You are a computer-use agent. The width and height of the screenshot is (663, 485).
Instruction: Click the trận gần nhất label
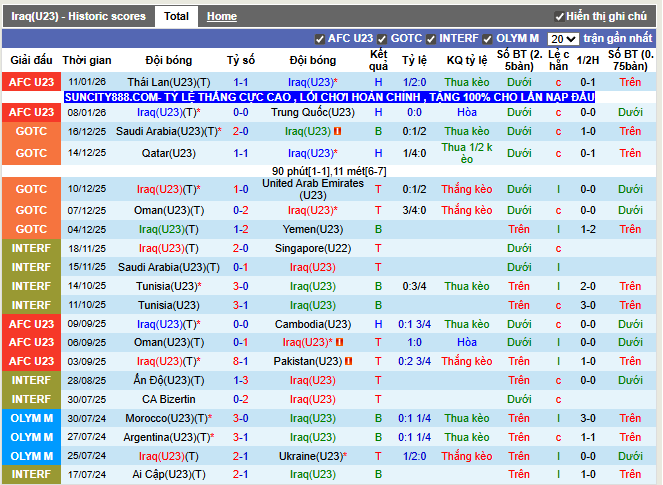tap(618, 38)
